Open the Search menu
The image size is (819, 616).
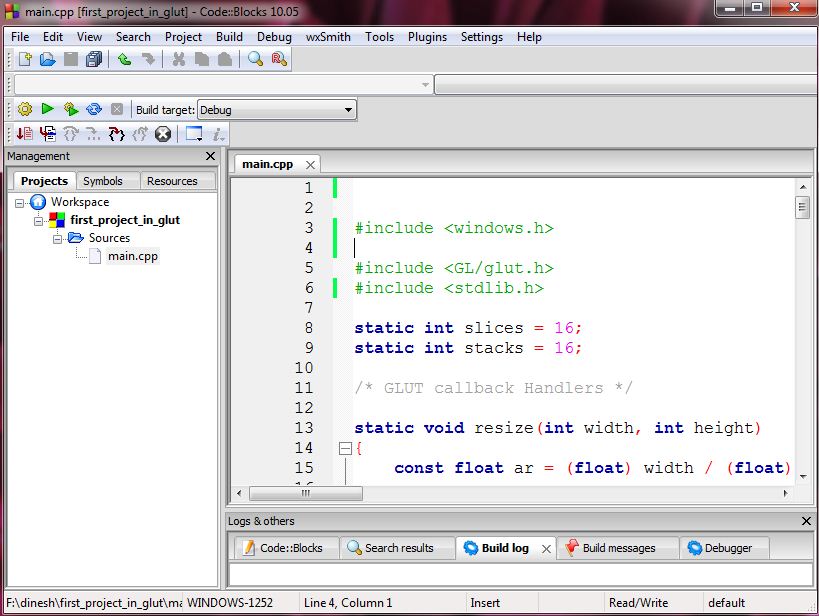point(133,37)
